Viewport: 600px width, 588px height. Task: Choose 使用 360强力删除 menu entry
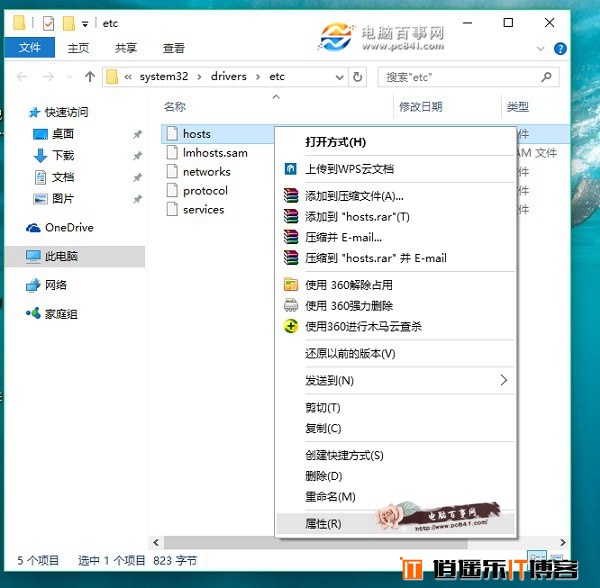point(396,306)
